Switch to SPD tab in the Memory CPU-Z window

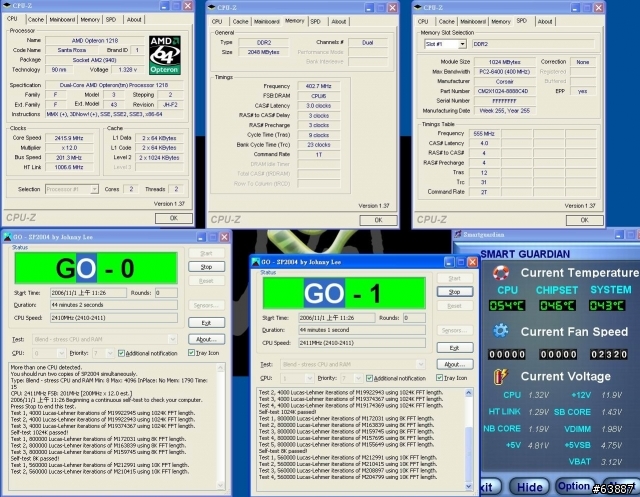tap(316, 22)
